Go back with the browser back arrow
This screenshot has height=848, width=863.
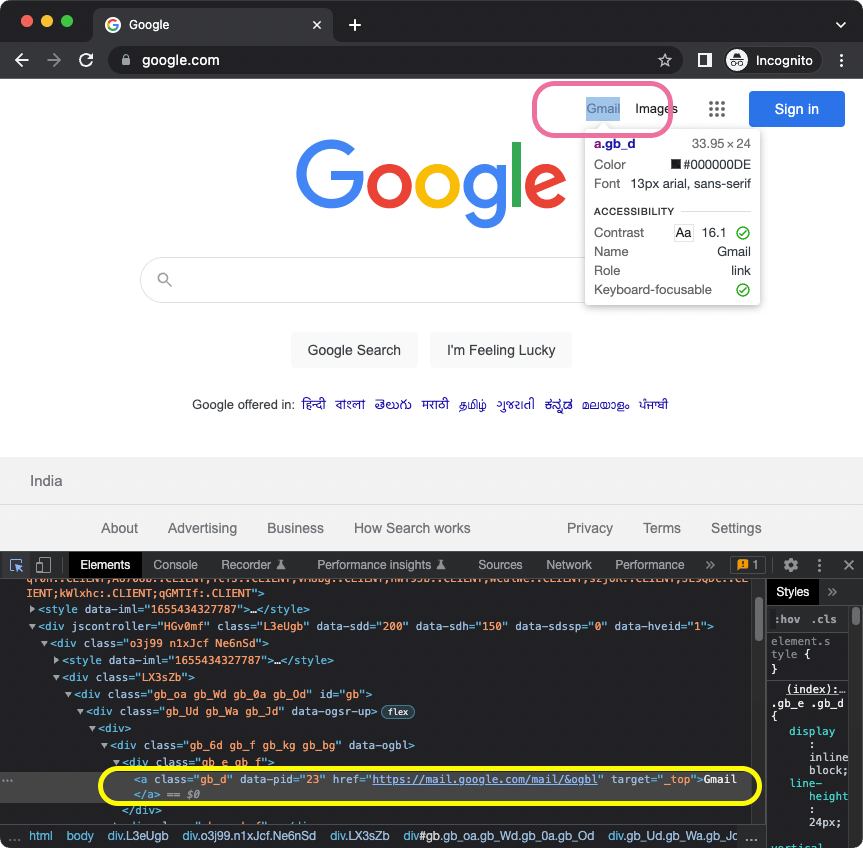22,60
